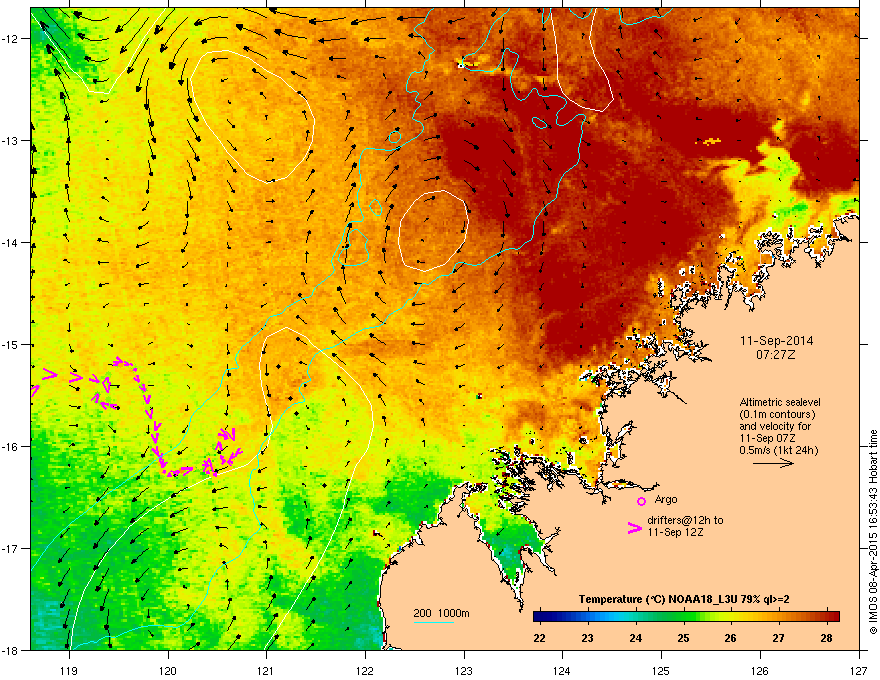This screenshot has width=880, height=680.
Task: Click the latitude label -16
Action: 10,447
